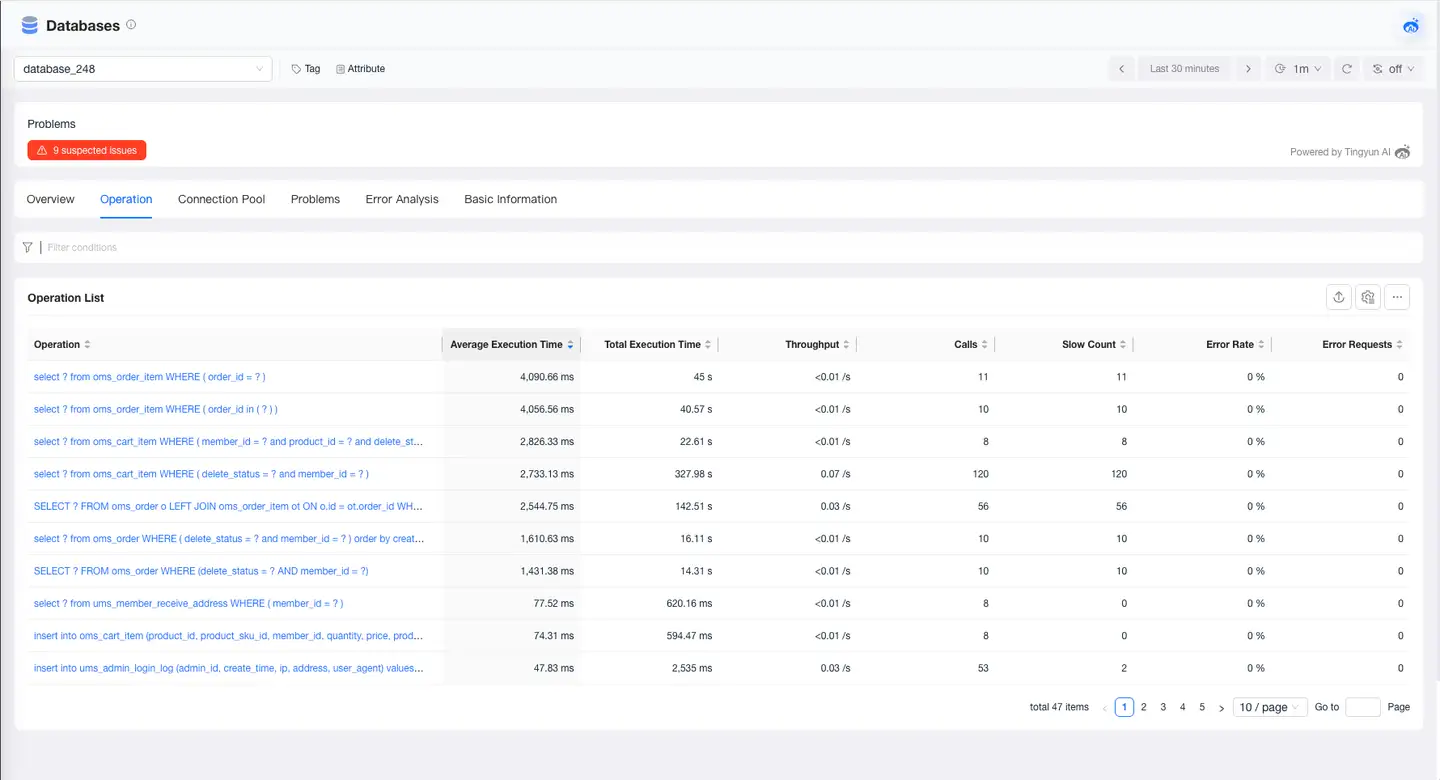Open the column settings gear in Operation List

pyautogui.click(x=1368, y=297)
